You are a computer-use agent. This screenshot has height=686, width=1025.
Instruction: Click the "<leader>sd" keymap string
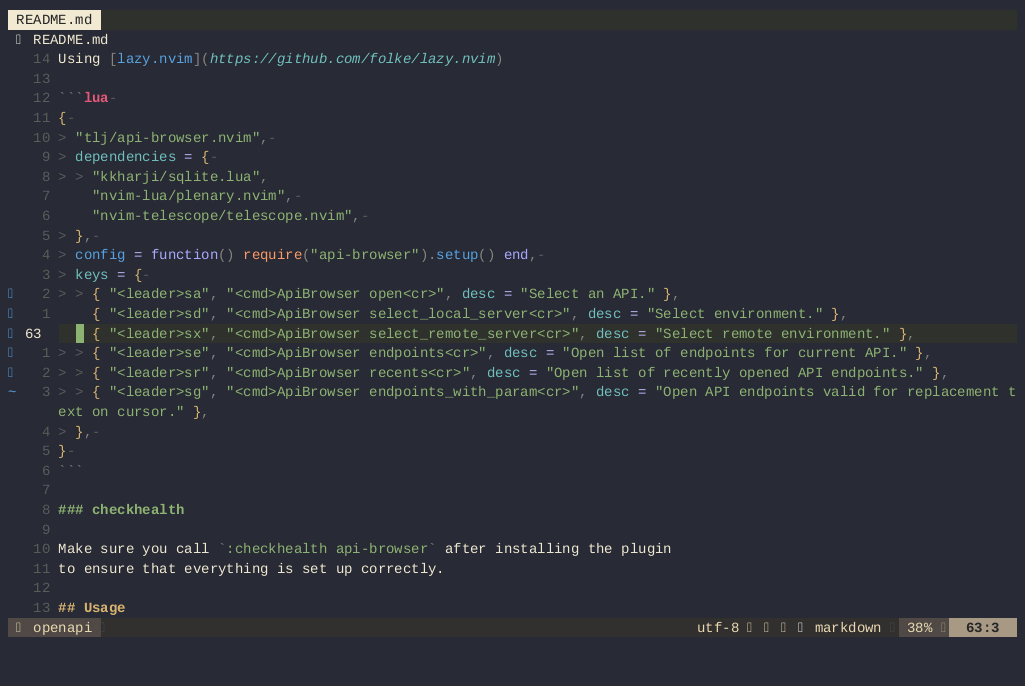pyautogui.click(x=159, y=314)
